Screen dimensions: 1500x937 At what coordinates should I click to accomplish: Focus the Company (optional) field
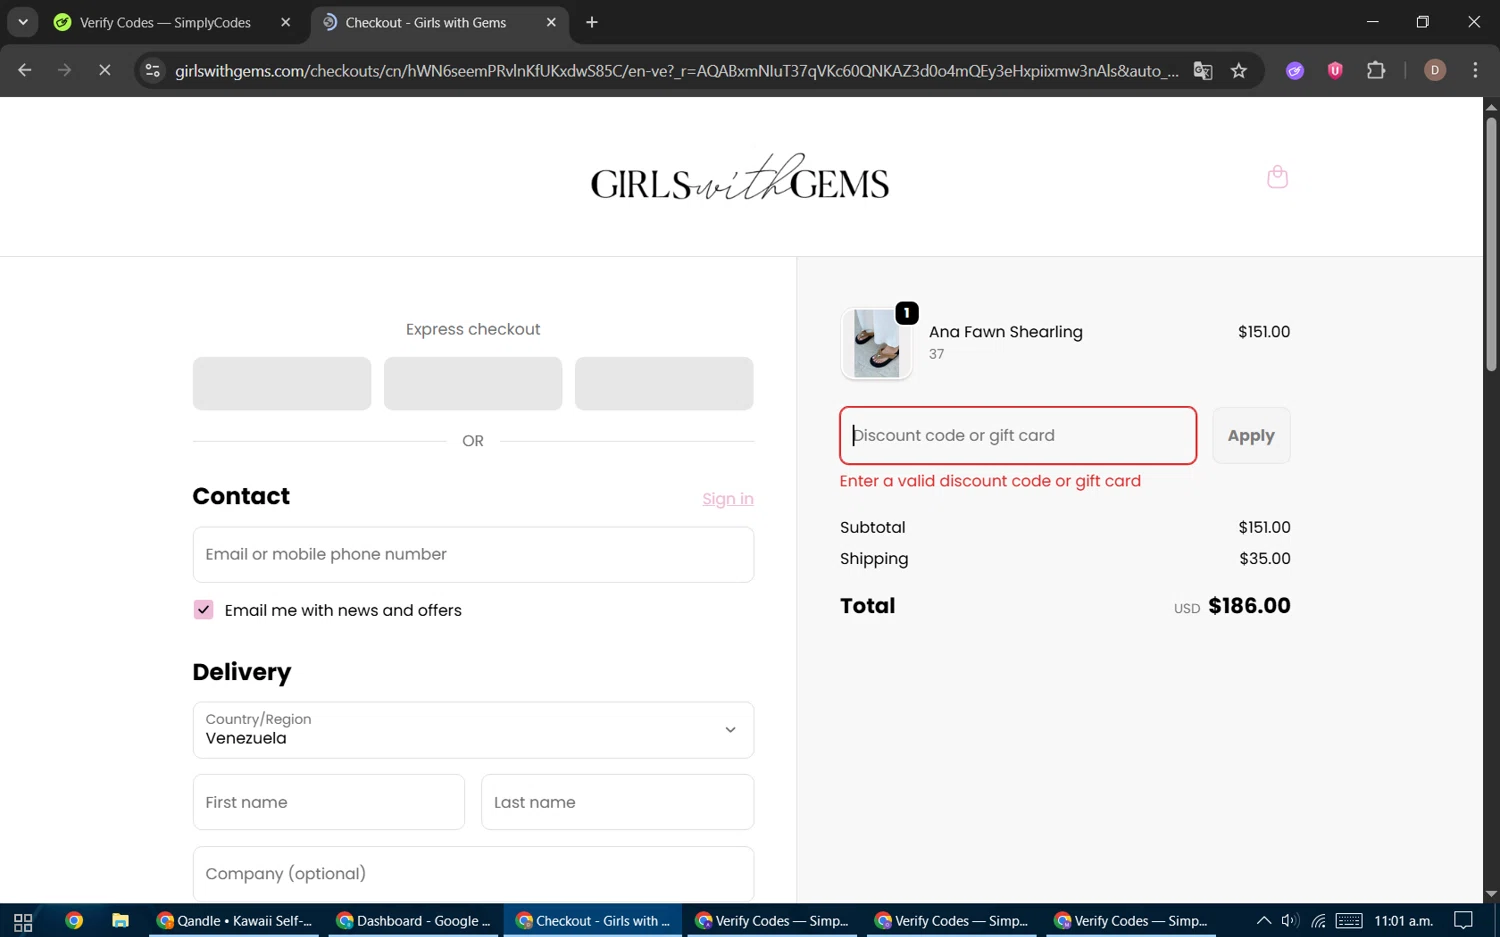(x=473, y=874)
